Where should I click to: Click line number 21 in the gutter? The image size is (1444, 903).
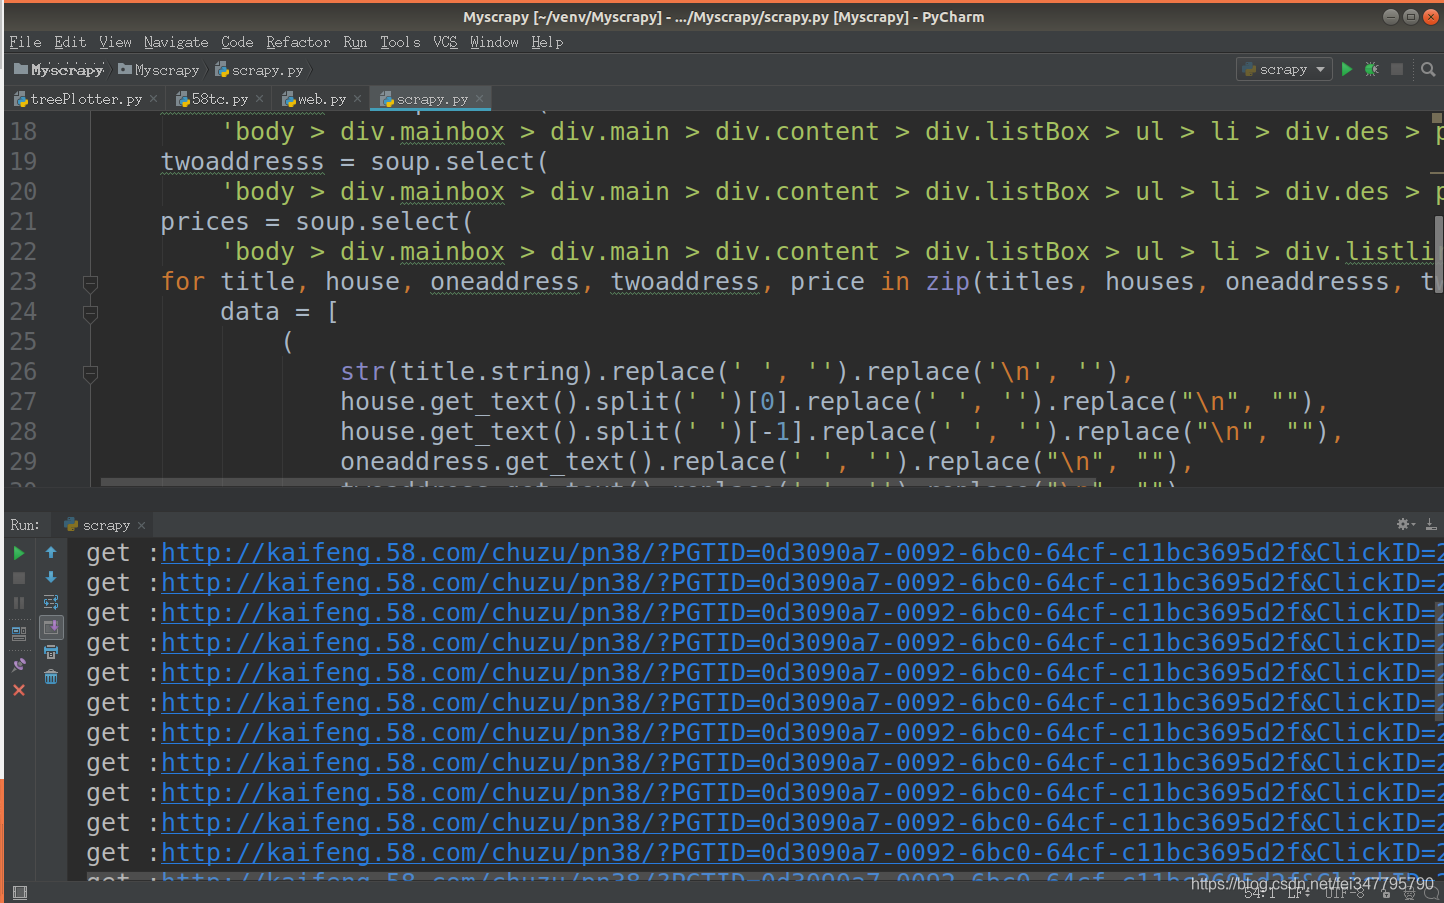23,221
